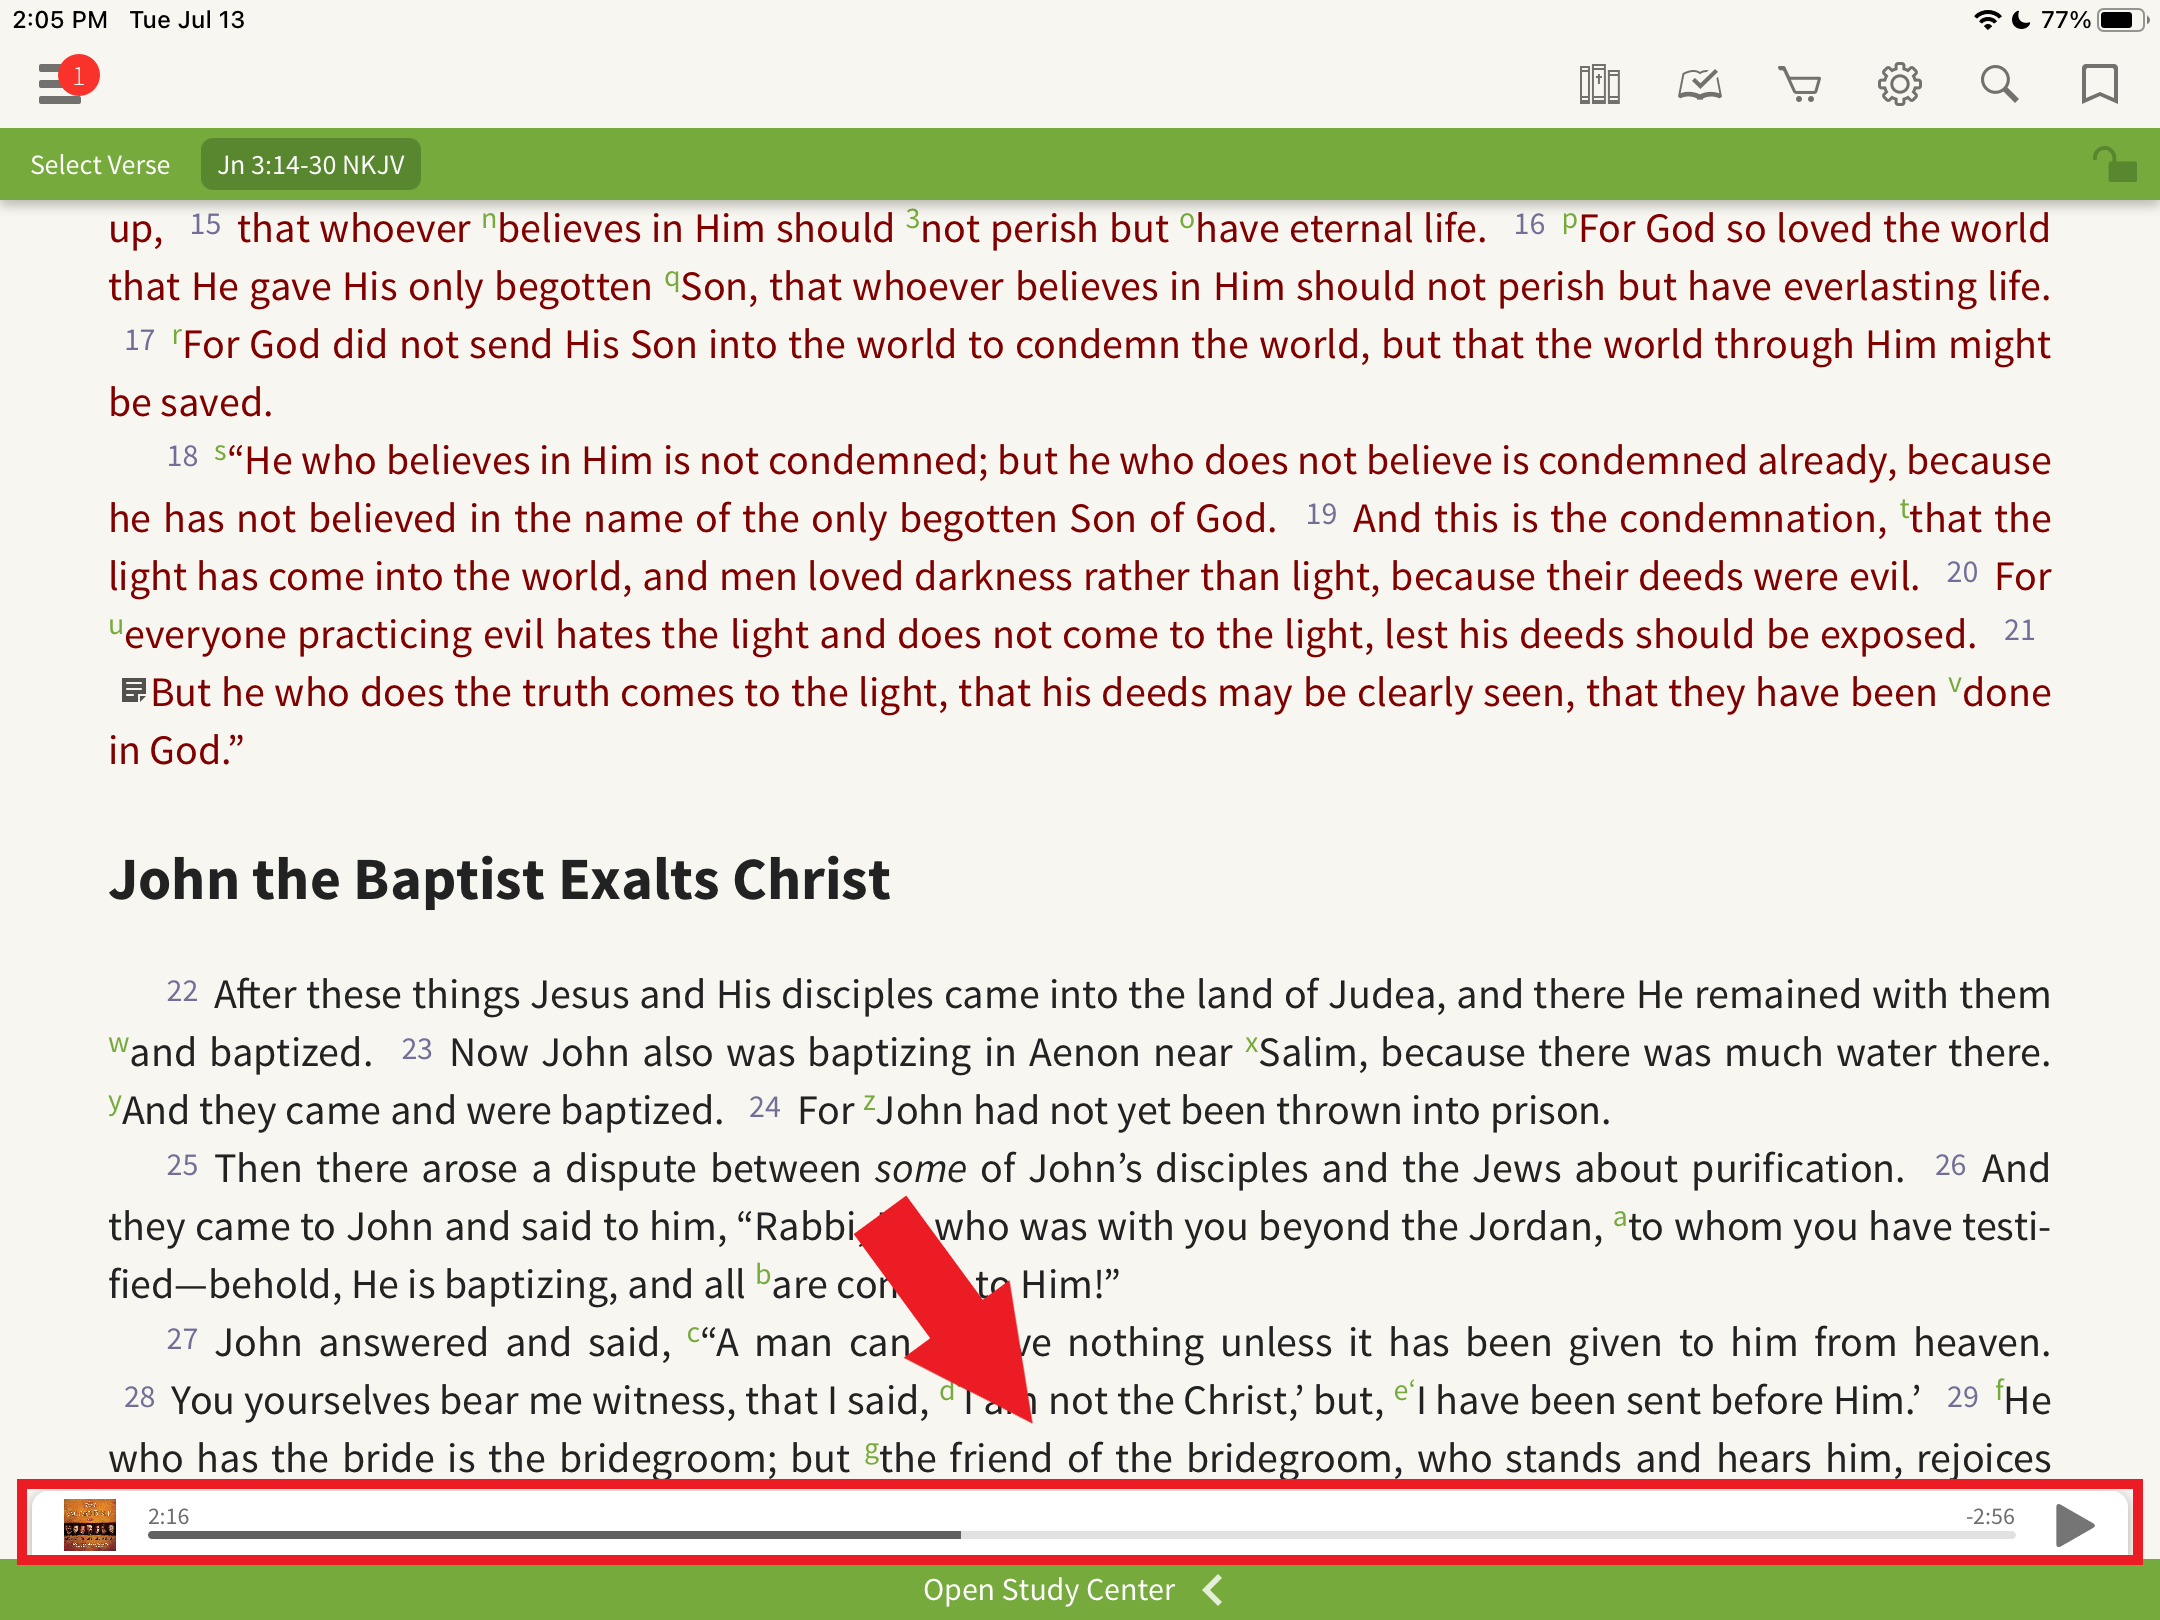This screenshot has height=1620, width=2160.
Task: Open cross-reference s before 'He who believes'
Action: click(x=221, y=452)
